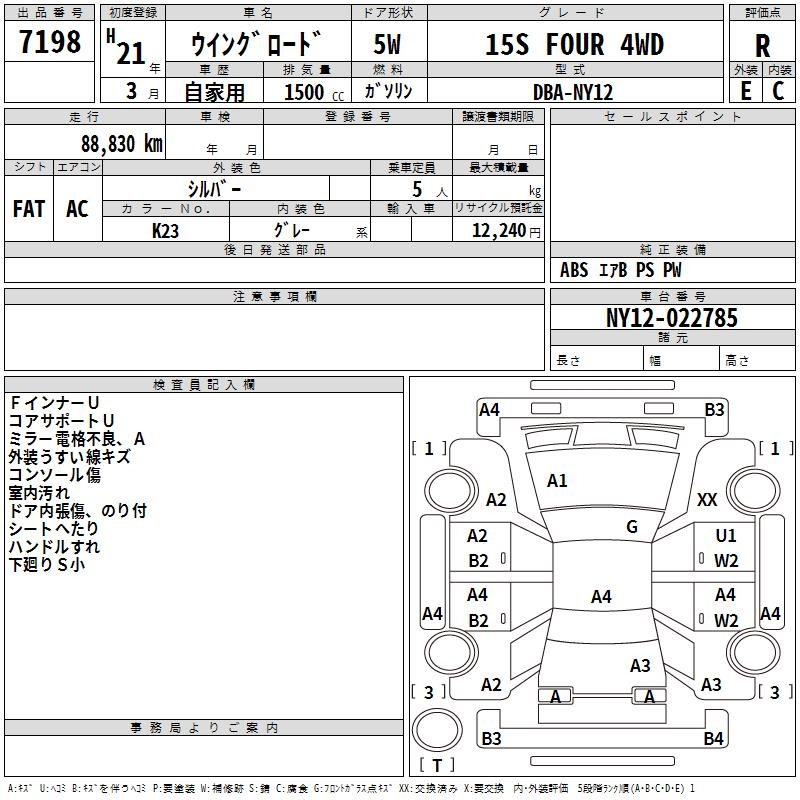The image size is (800, 800).
Task: Select the B4 mark at the rear bumper corner
Action: pos(712,739)
